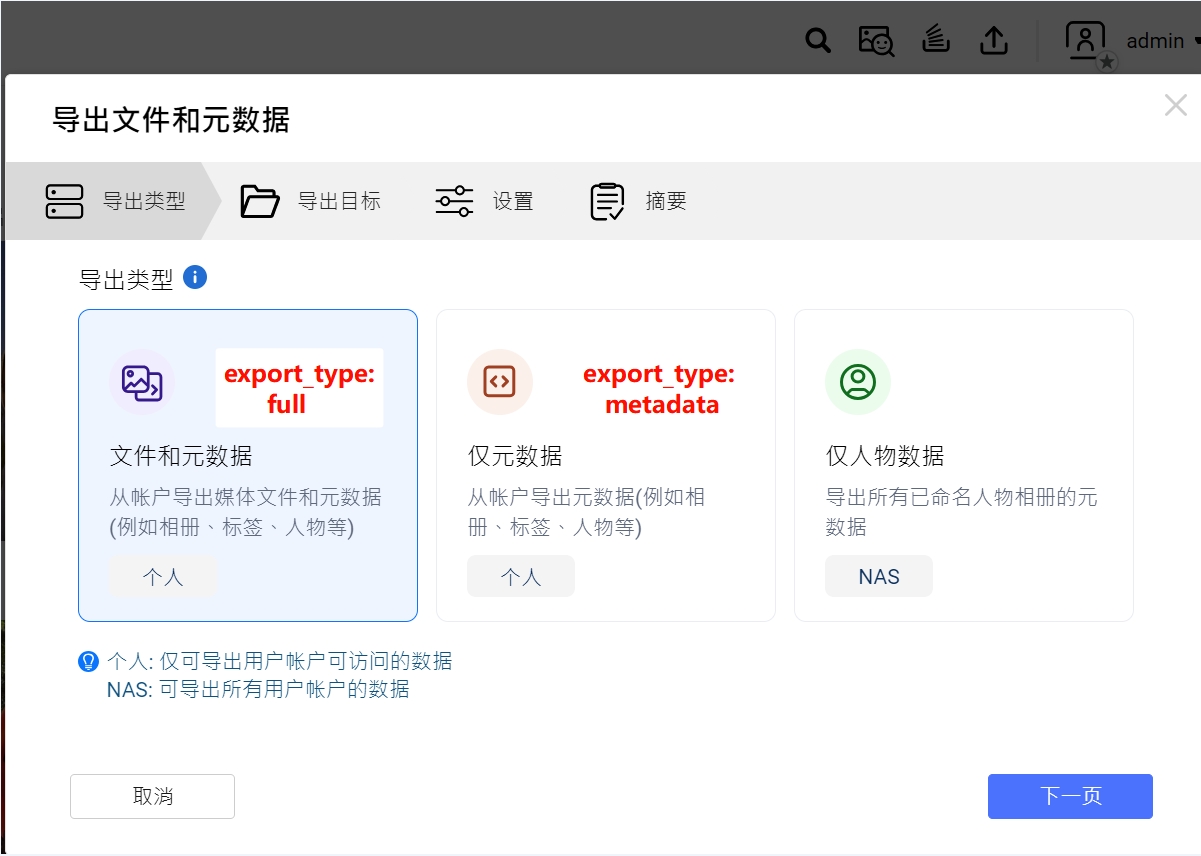Click the server icon beside 导出类型 step
The height and width of the screenshot is (856, 1201).
pyautogui.click(x=64, y=201)
